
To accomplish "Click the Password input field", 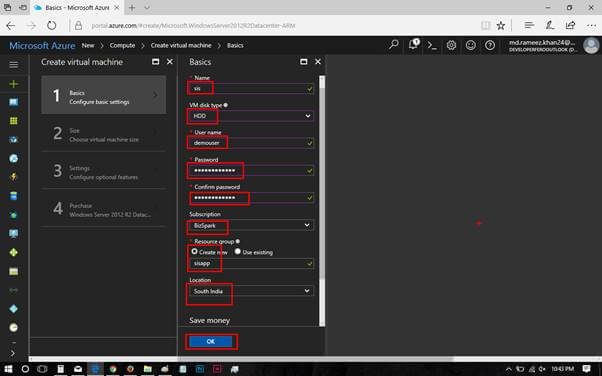I will [x=251, y=171].
